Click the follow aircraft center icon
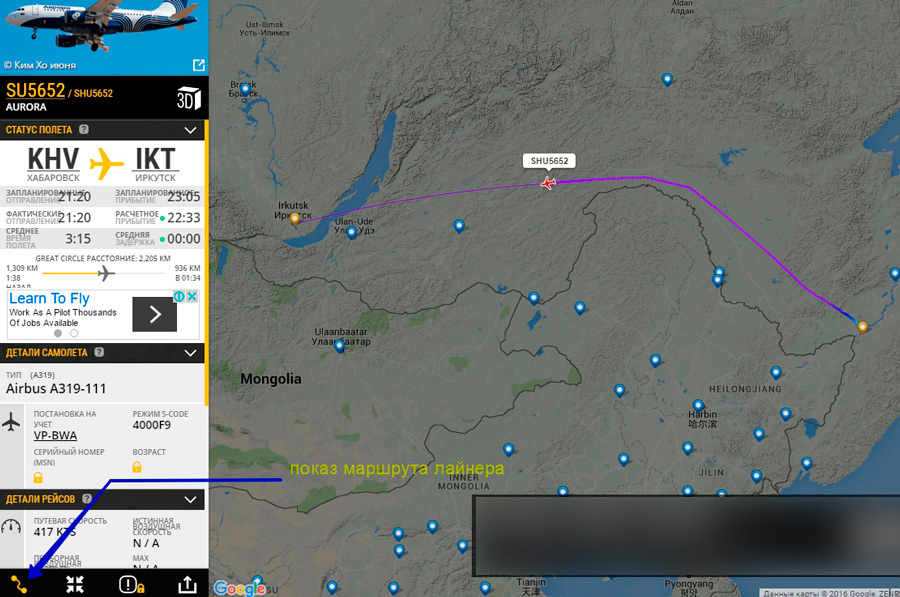 [x=75, y=584]
